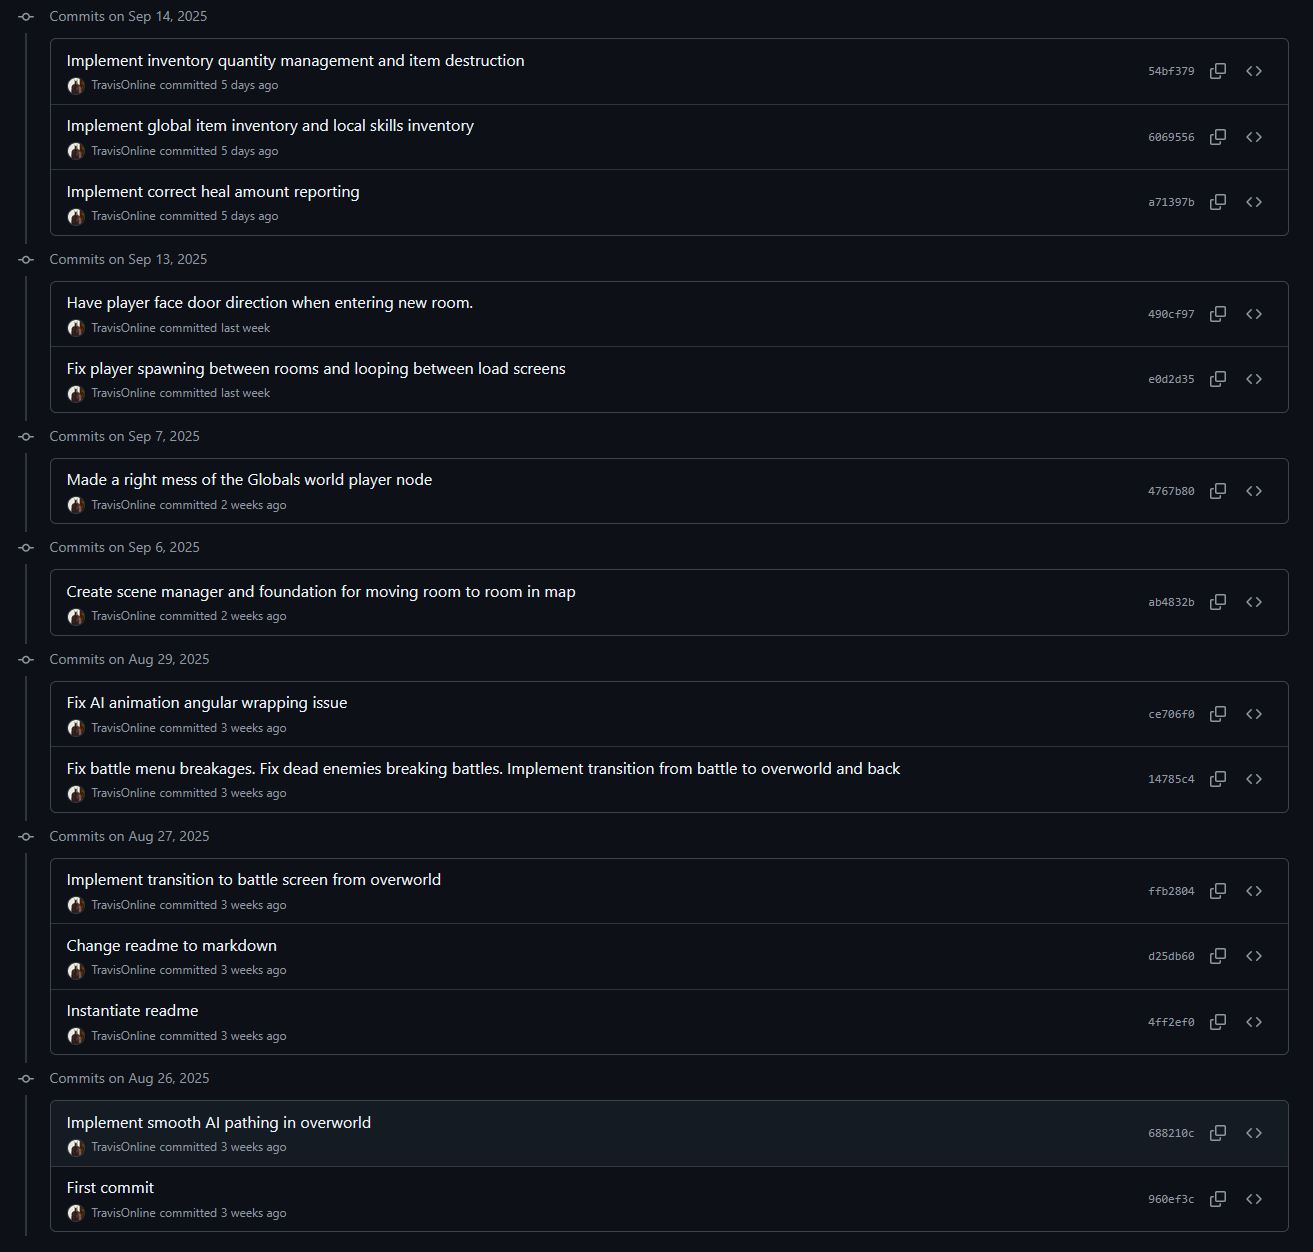Open 'Made a right mess of the Globals world player node'
This screenshot has height=1252, width=1313.
click(249, 480)
